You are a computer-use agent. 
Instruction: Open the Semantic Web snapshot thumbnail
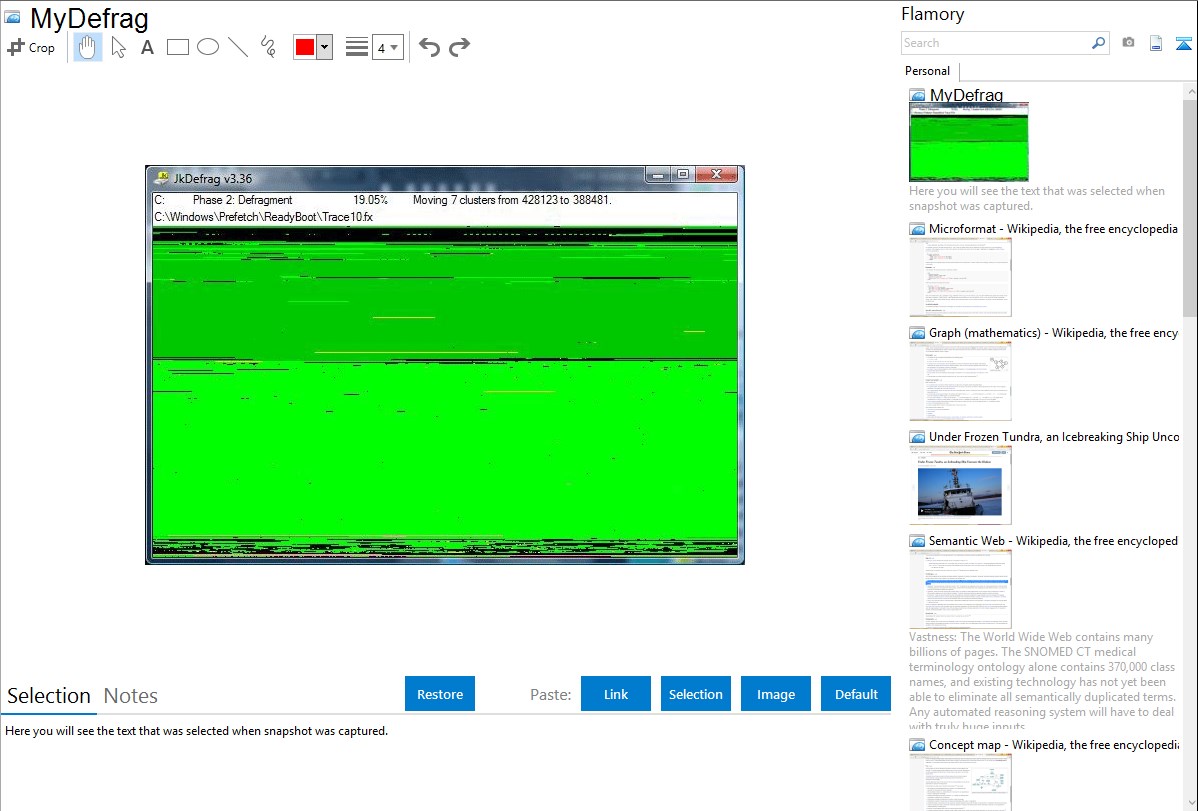(960, 589)
